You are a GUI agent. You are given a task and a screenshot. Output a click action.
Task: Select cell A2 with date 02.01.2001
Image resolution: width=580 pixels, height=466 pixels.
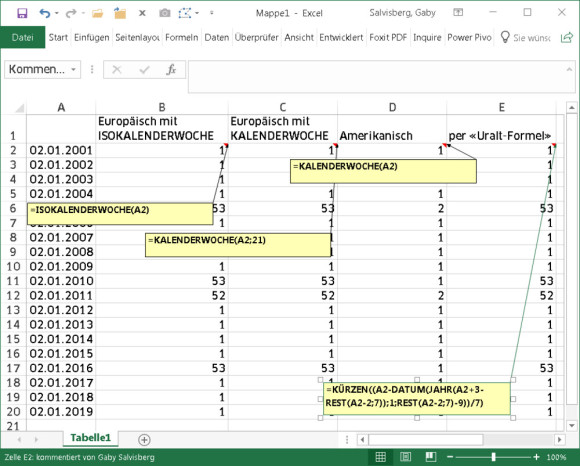tap(61, 151)
